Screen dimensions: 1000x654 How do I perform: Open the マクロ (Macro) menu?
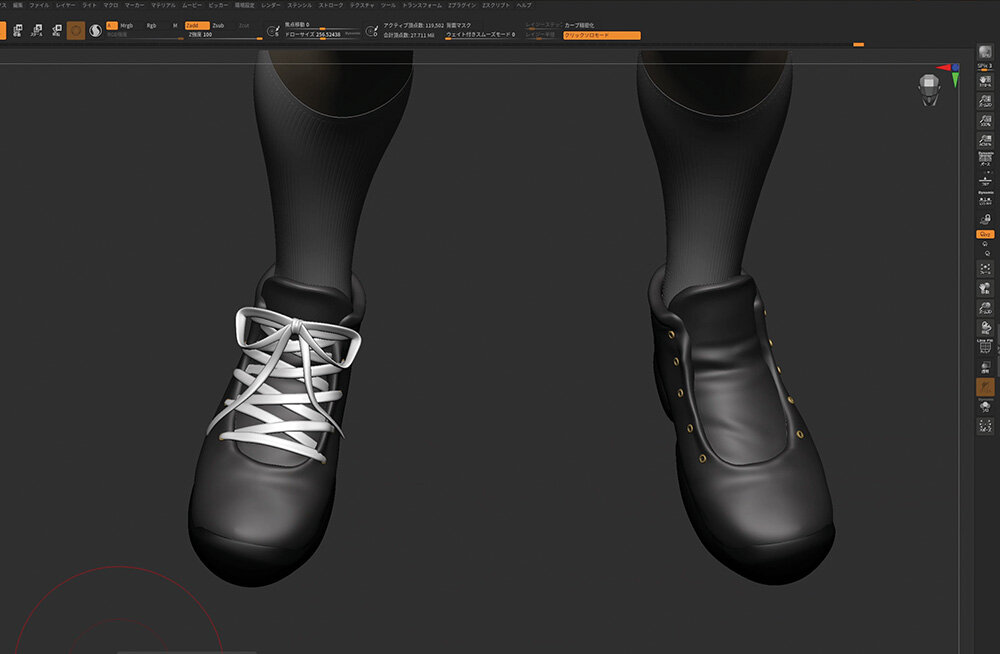coord(111,5)
